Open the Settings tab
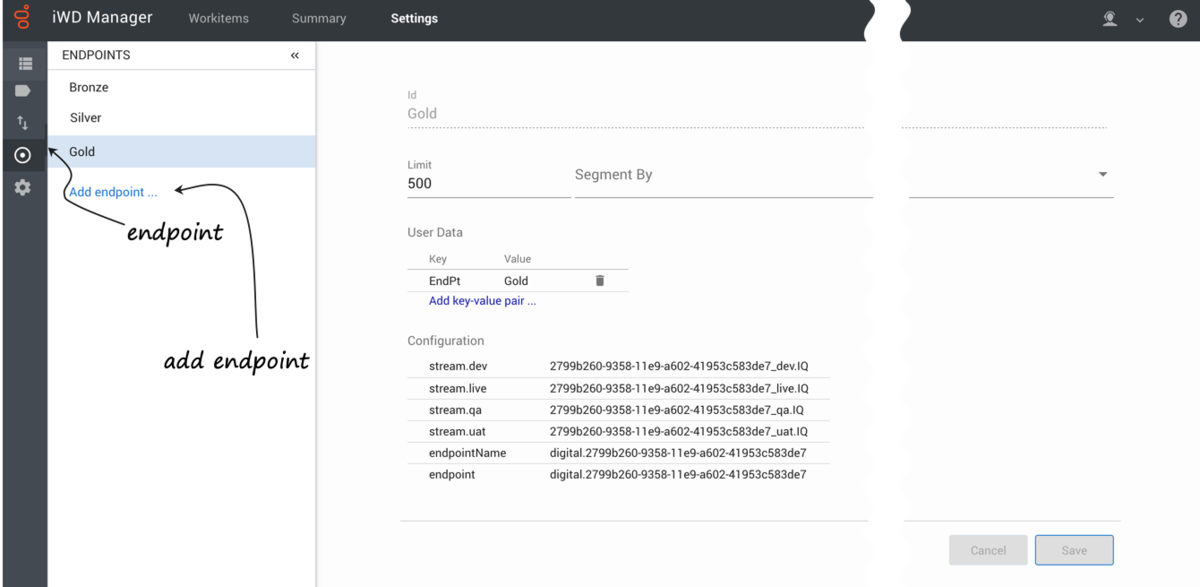Viewport: 1200px width, 587px height. (x=414, y=19)
